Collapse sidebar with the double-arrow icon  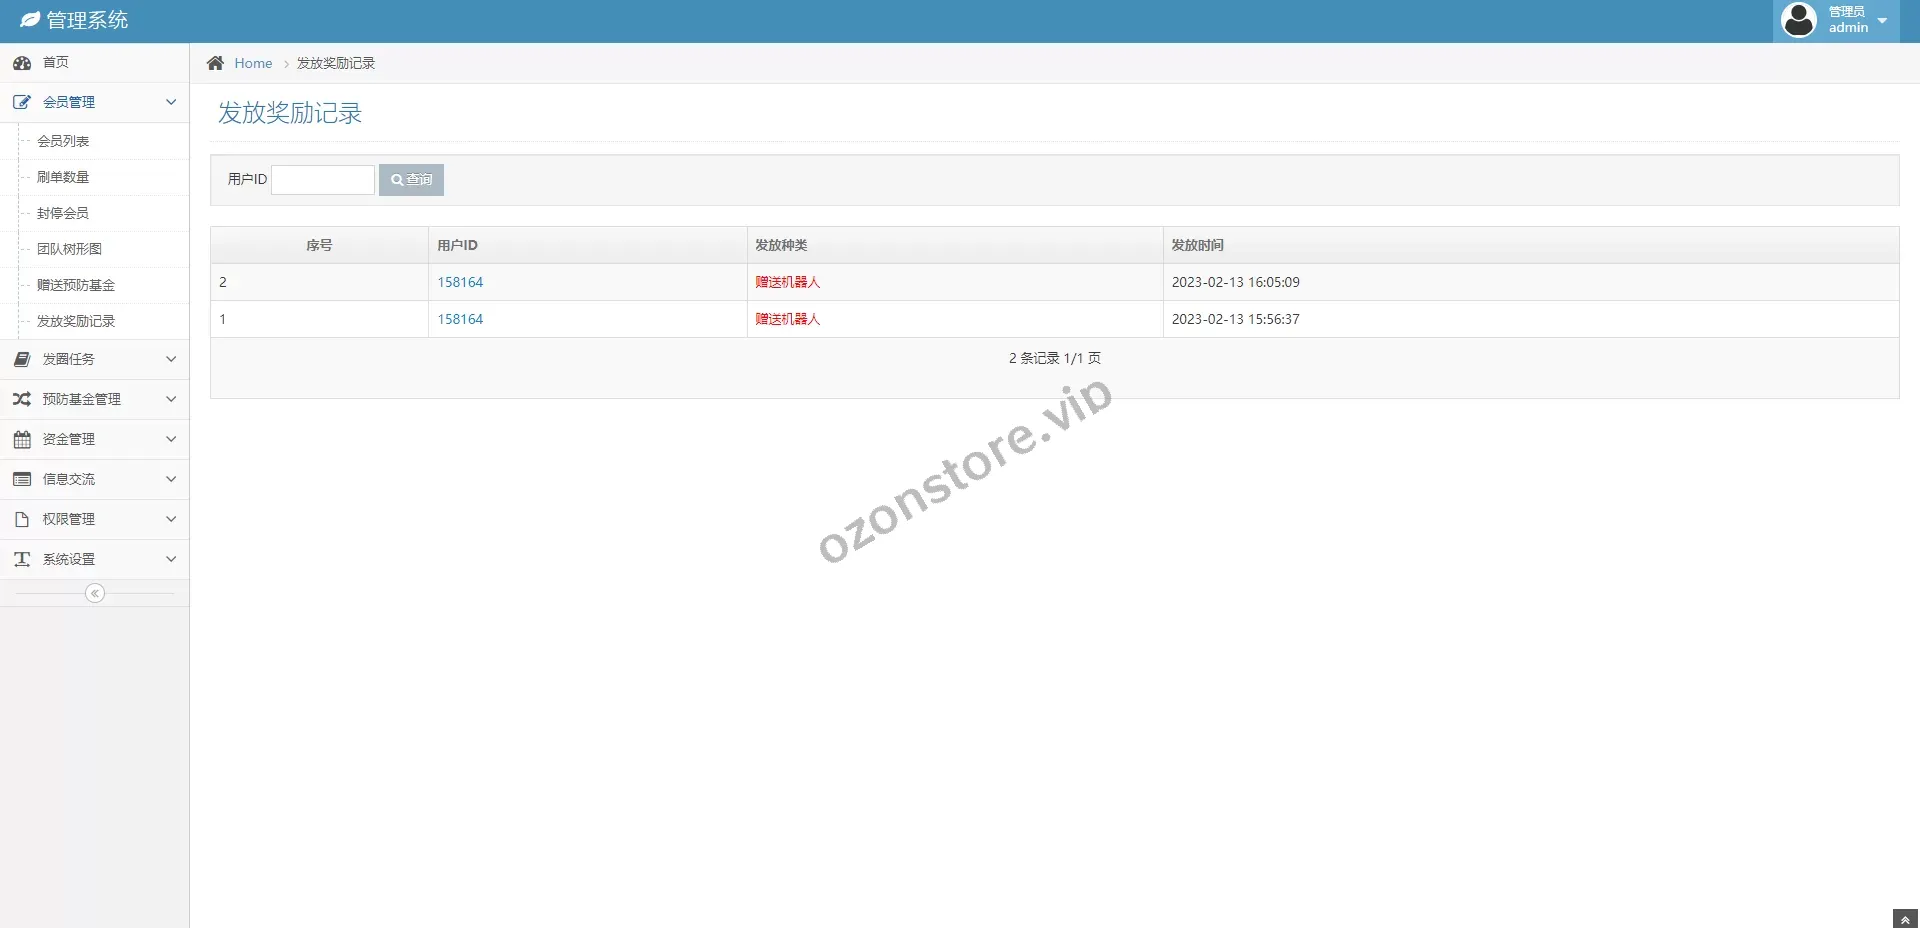95,593
